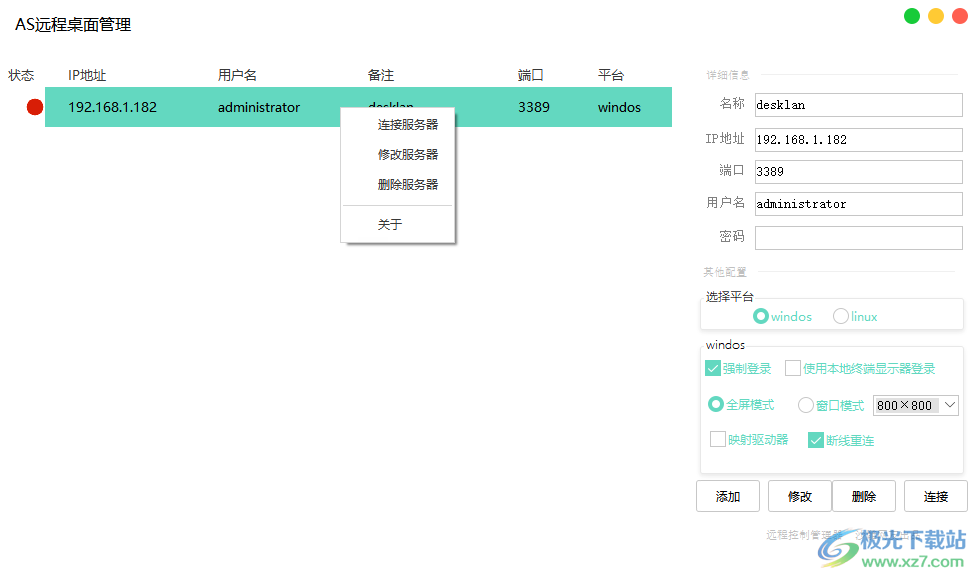Check the 映射驱动器 checkbox
Viewport: 977px width, 578px height.
tap(717, 439)
